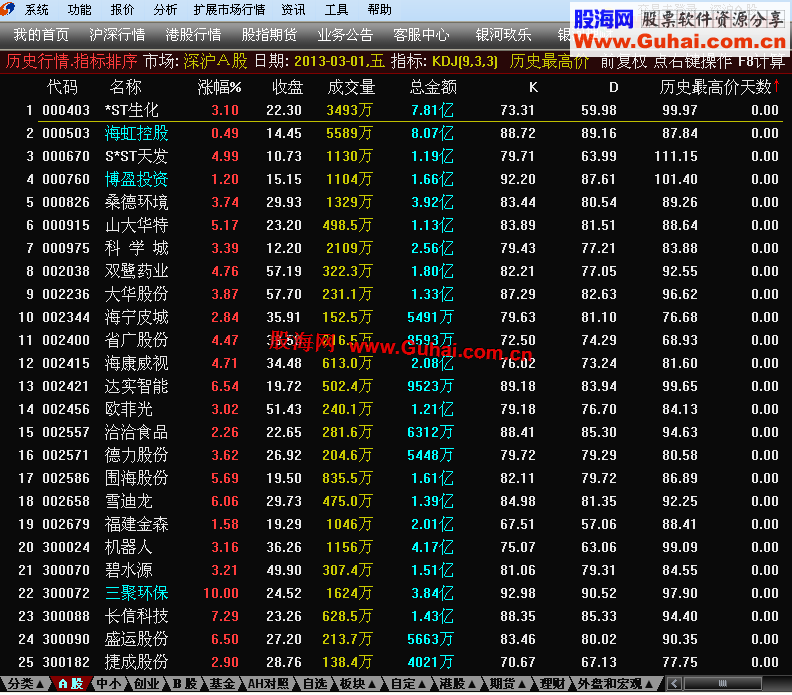Image resolution: width=792 pixels, height=695 pixels.
Task: Click the left scroll arrow at bottom
Action: 673,684
